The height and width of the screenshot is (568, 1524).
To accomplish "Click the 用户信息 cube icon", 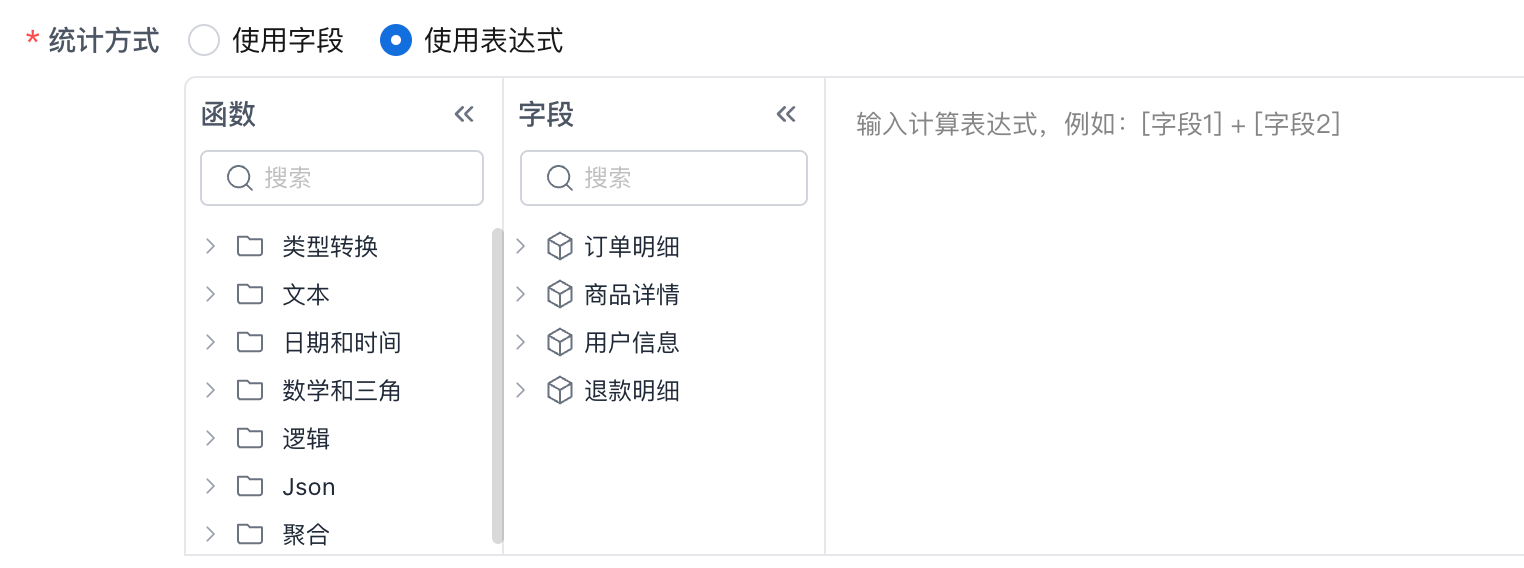I will 560,342.
